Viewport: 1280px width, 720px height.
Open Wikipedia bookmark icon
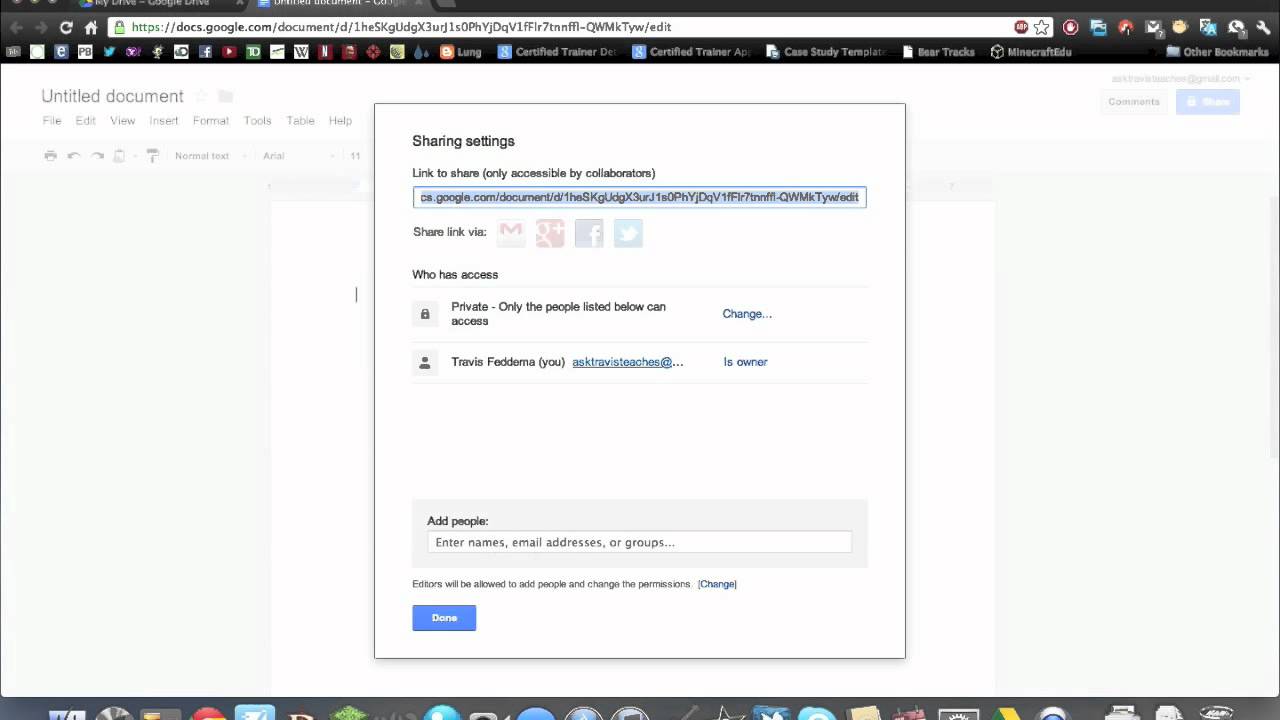tap(301, 51)
